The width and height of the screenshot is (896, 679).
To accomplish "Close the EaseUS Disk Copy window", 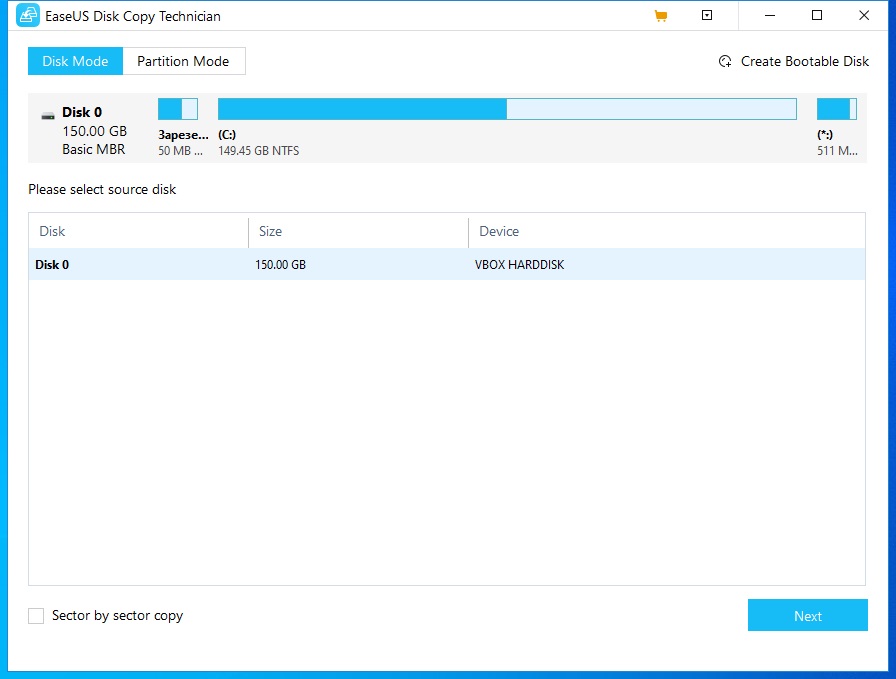I will coord(864,15).
